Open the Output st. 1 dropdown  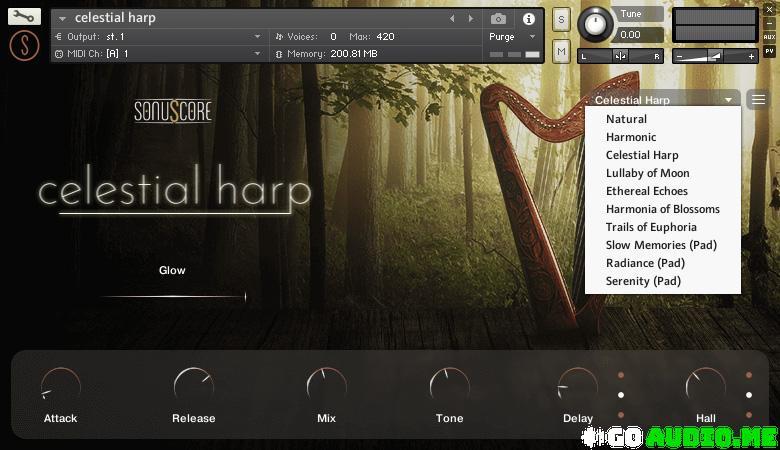tap(257, 37)
